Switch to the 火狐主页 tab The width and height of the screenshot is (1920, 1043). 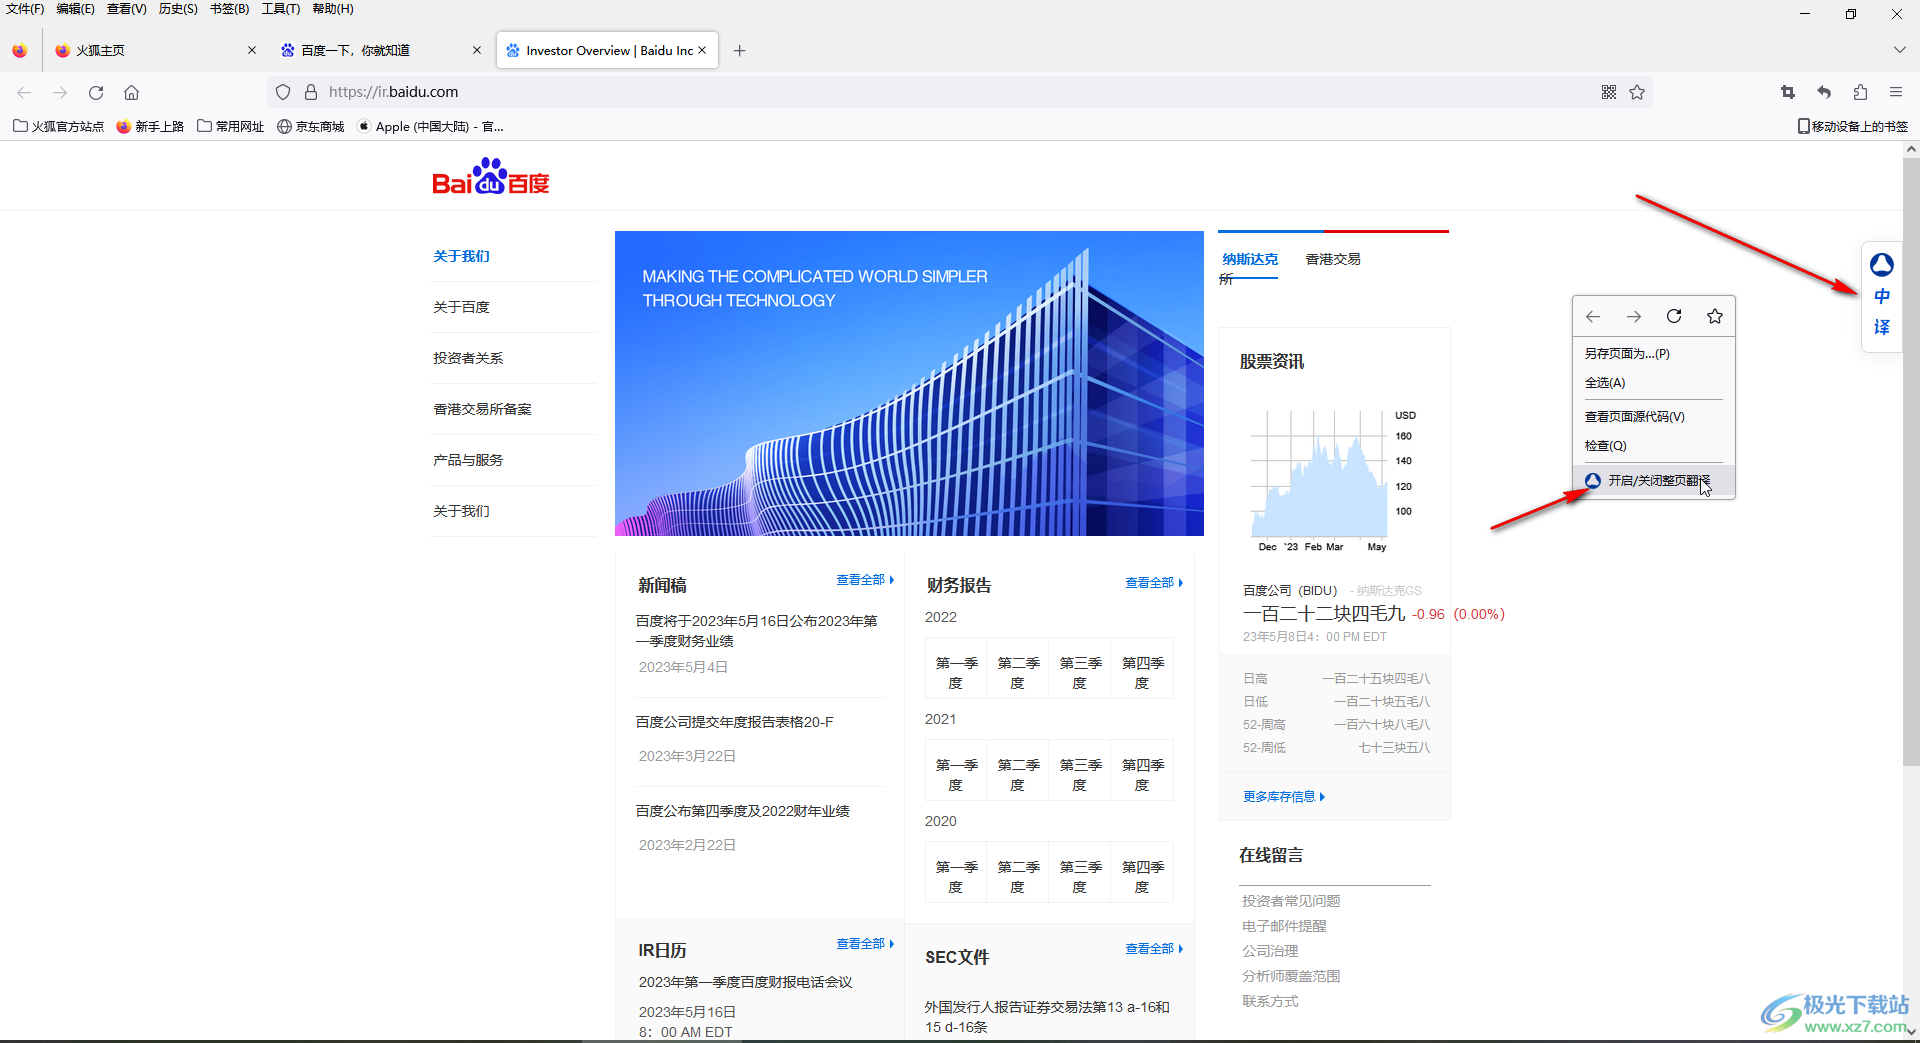coord(156,50)
